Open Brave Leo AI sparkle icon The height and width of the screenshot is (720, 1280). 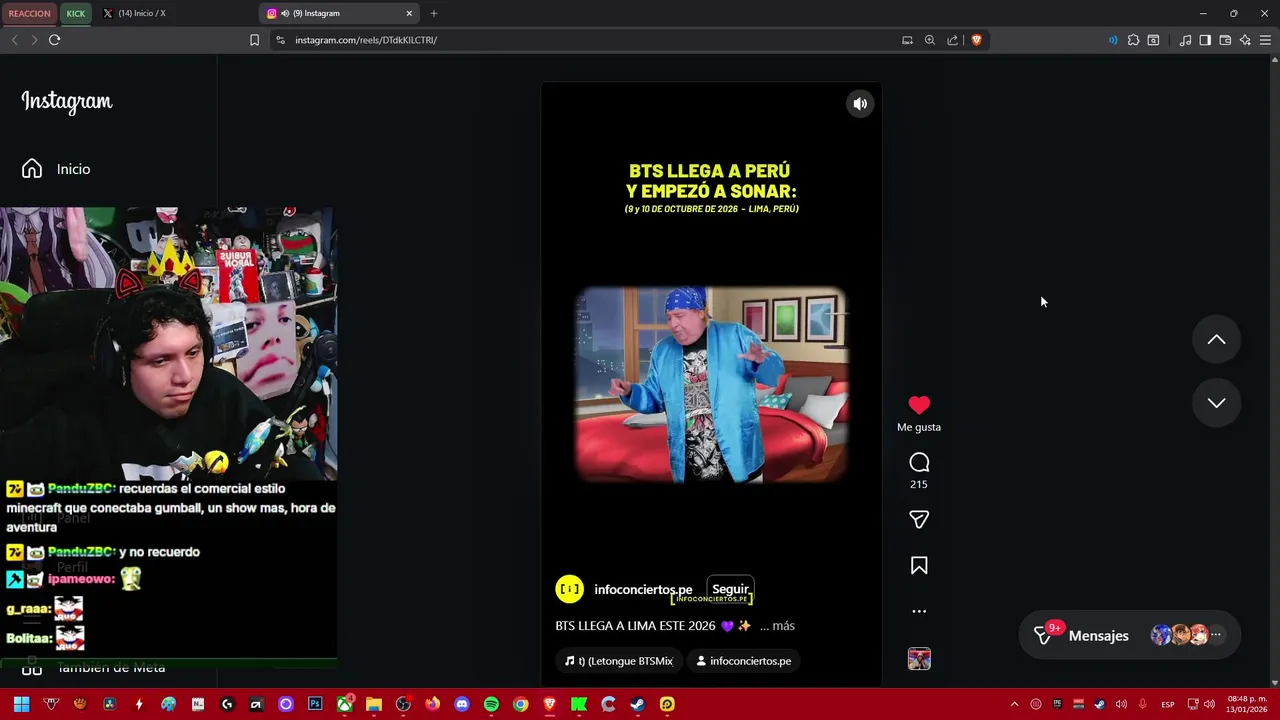click(x=1245, y=40)
